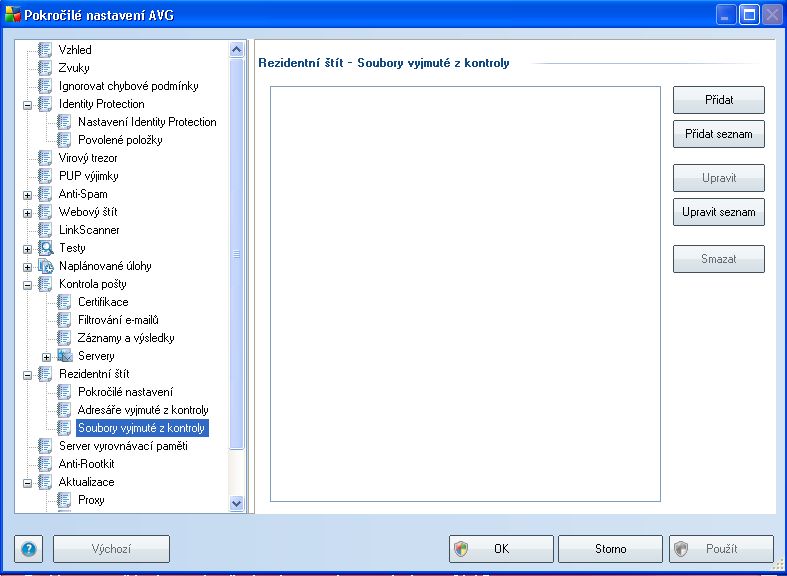This screenshot has width=787, height=576.
Task: Click the Kontrola pošty page icon
Action: (45, 284)
